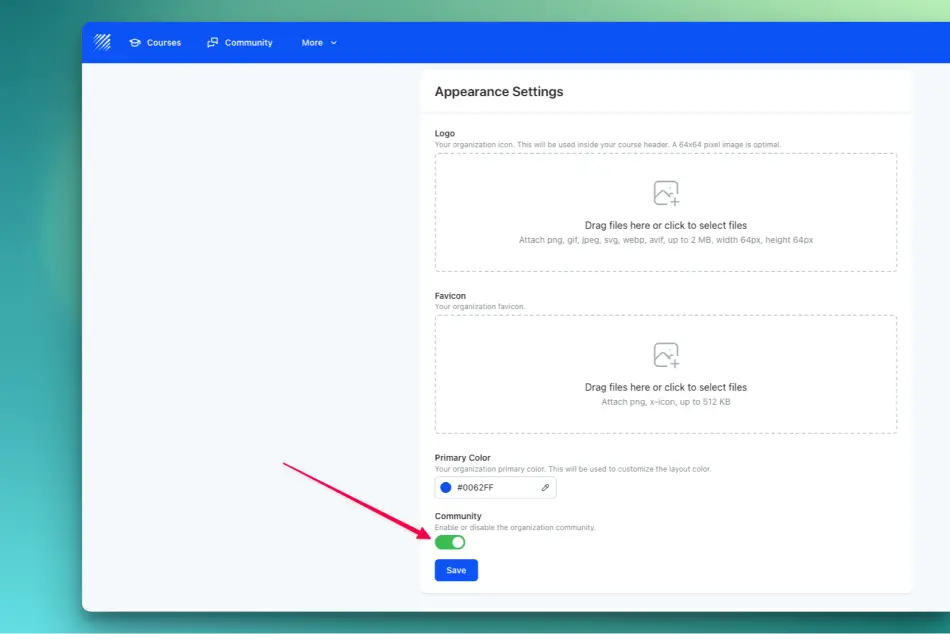Click the Community setting label above toggle
Image resolution: width=950 pixels, height=634 pixels.
click(x=458, y=516)
